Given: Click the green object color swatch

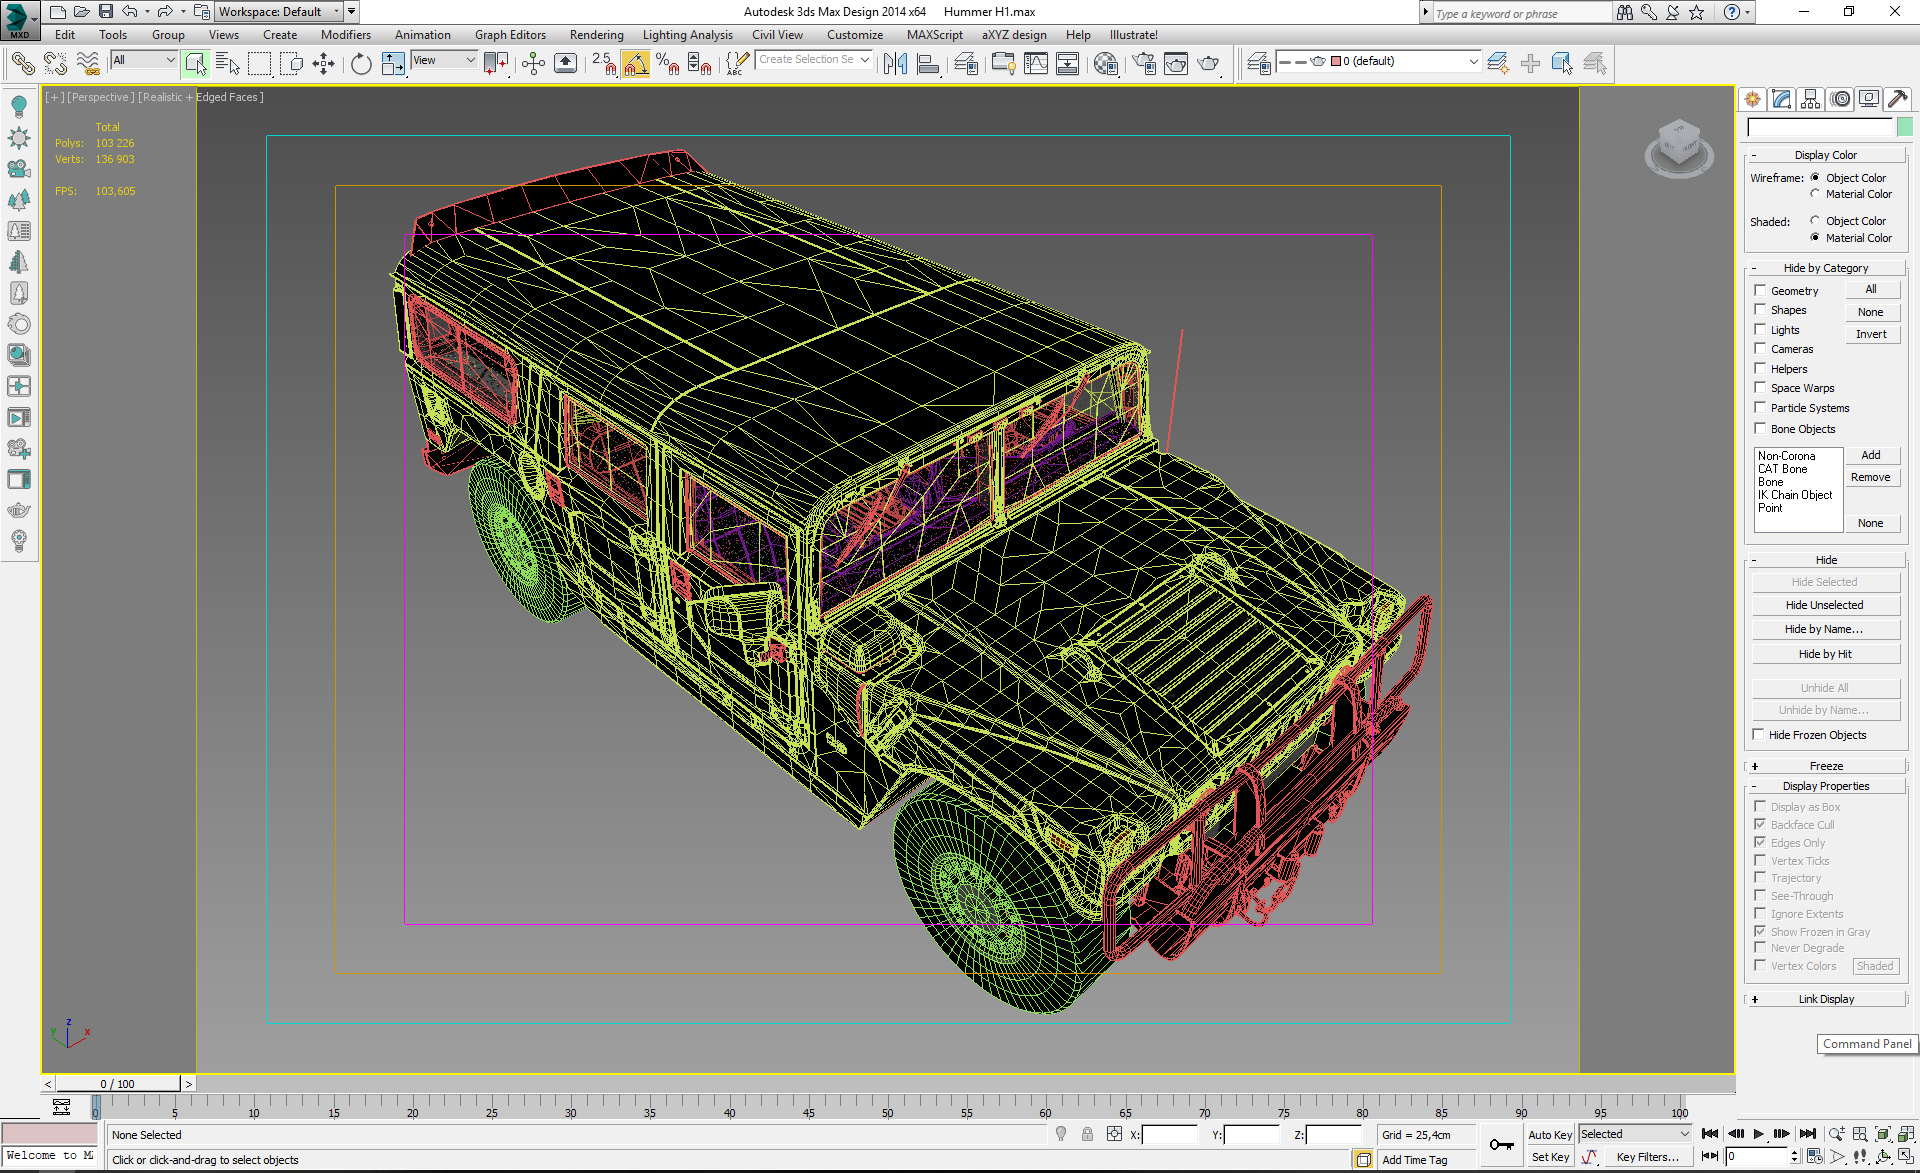Looking at the screenshot, I should 1904,127.
